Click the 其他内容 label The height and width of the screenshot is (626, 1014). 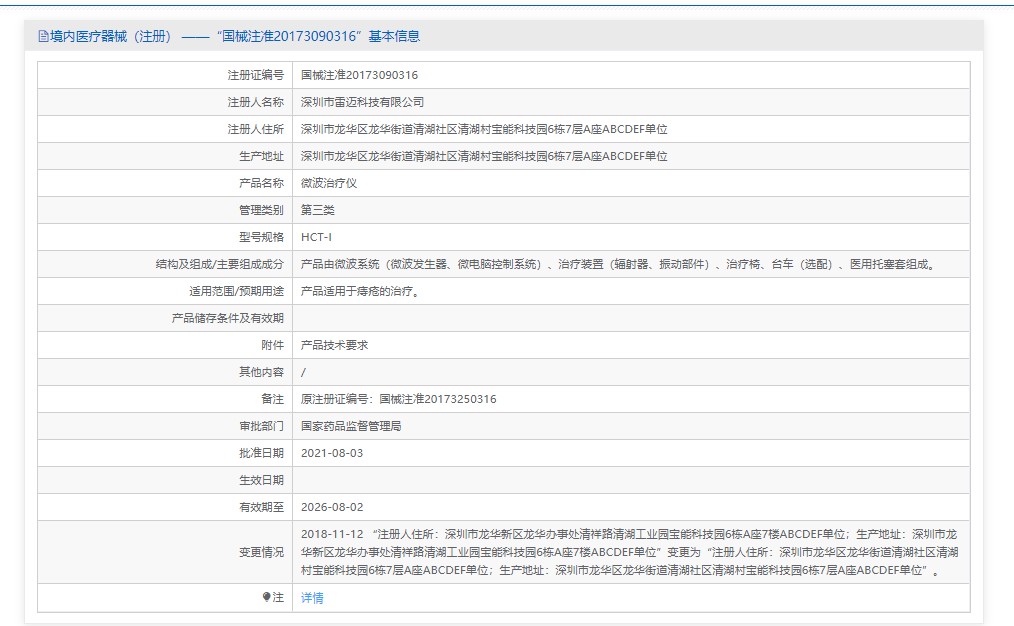pos(261,372)
